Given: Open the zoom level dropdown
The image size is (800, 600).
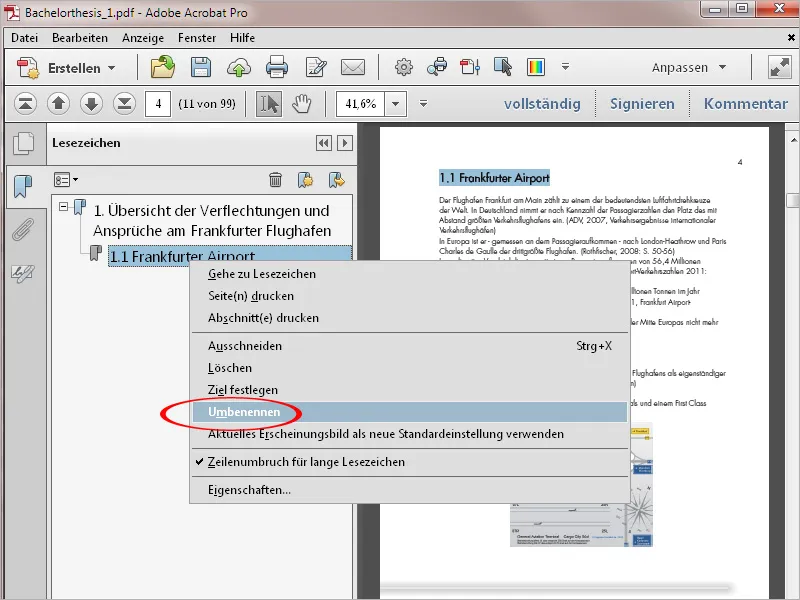Looking at the screenshot, I should click(394, 103).
